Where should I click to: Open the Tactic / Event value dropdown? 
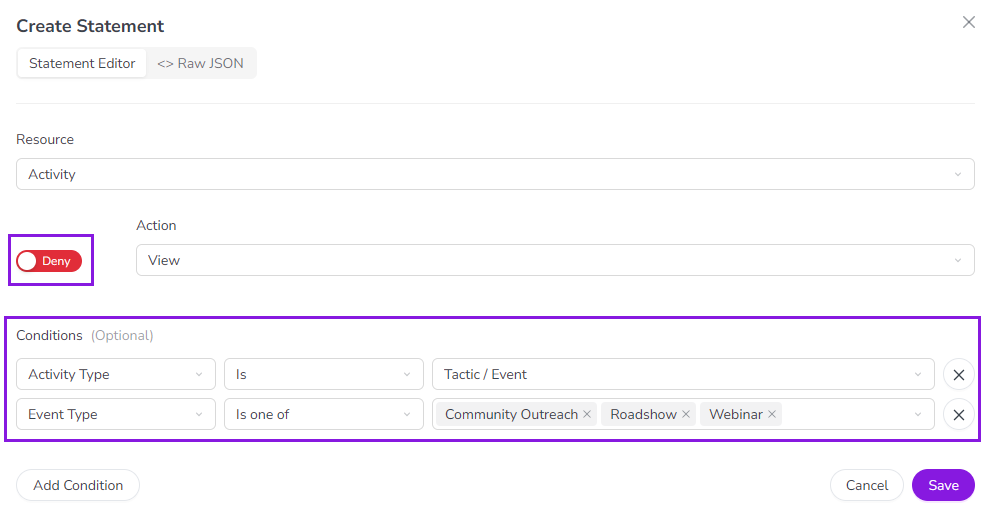pyautogui.click(x=683, y=374)
